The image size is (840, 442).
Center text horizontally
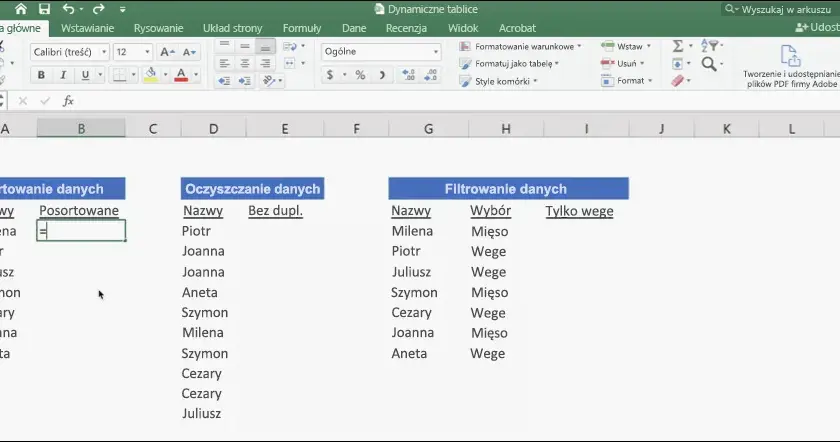(245, 64)
